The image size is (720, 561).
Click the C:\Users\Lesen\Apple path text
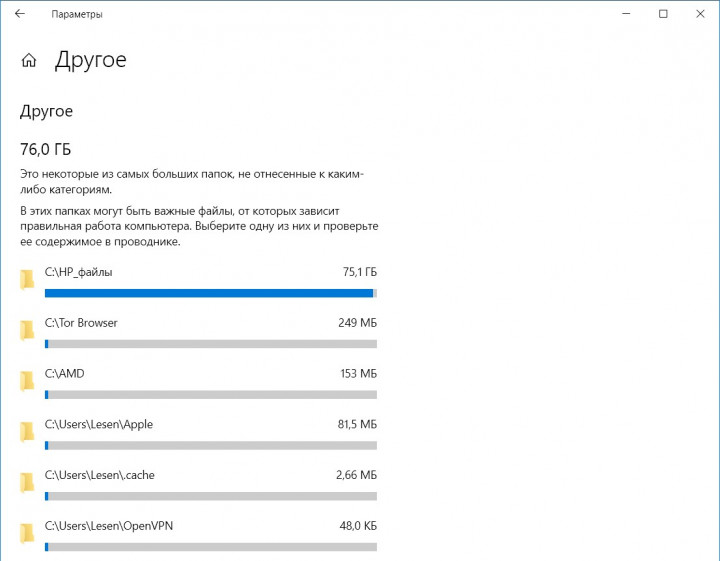[x=99, y=425]
